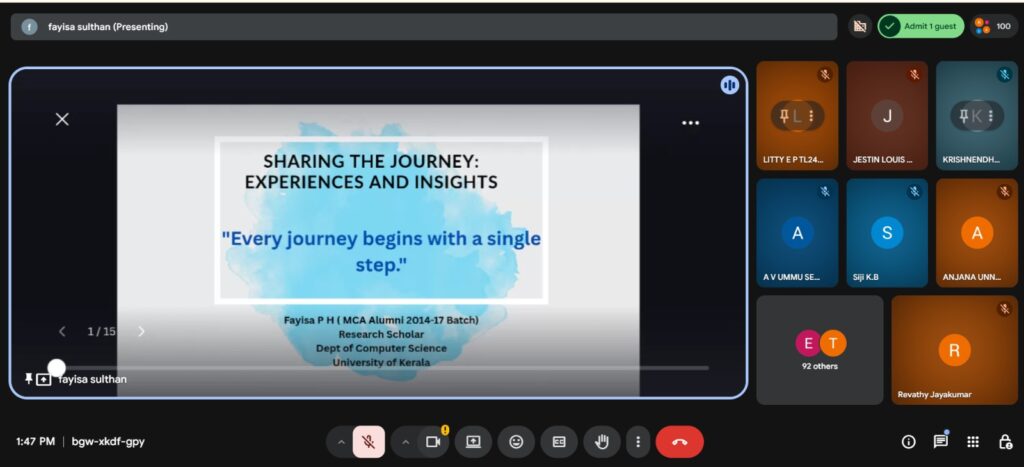Click Admit 1 guest button

point(920,27)
